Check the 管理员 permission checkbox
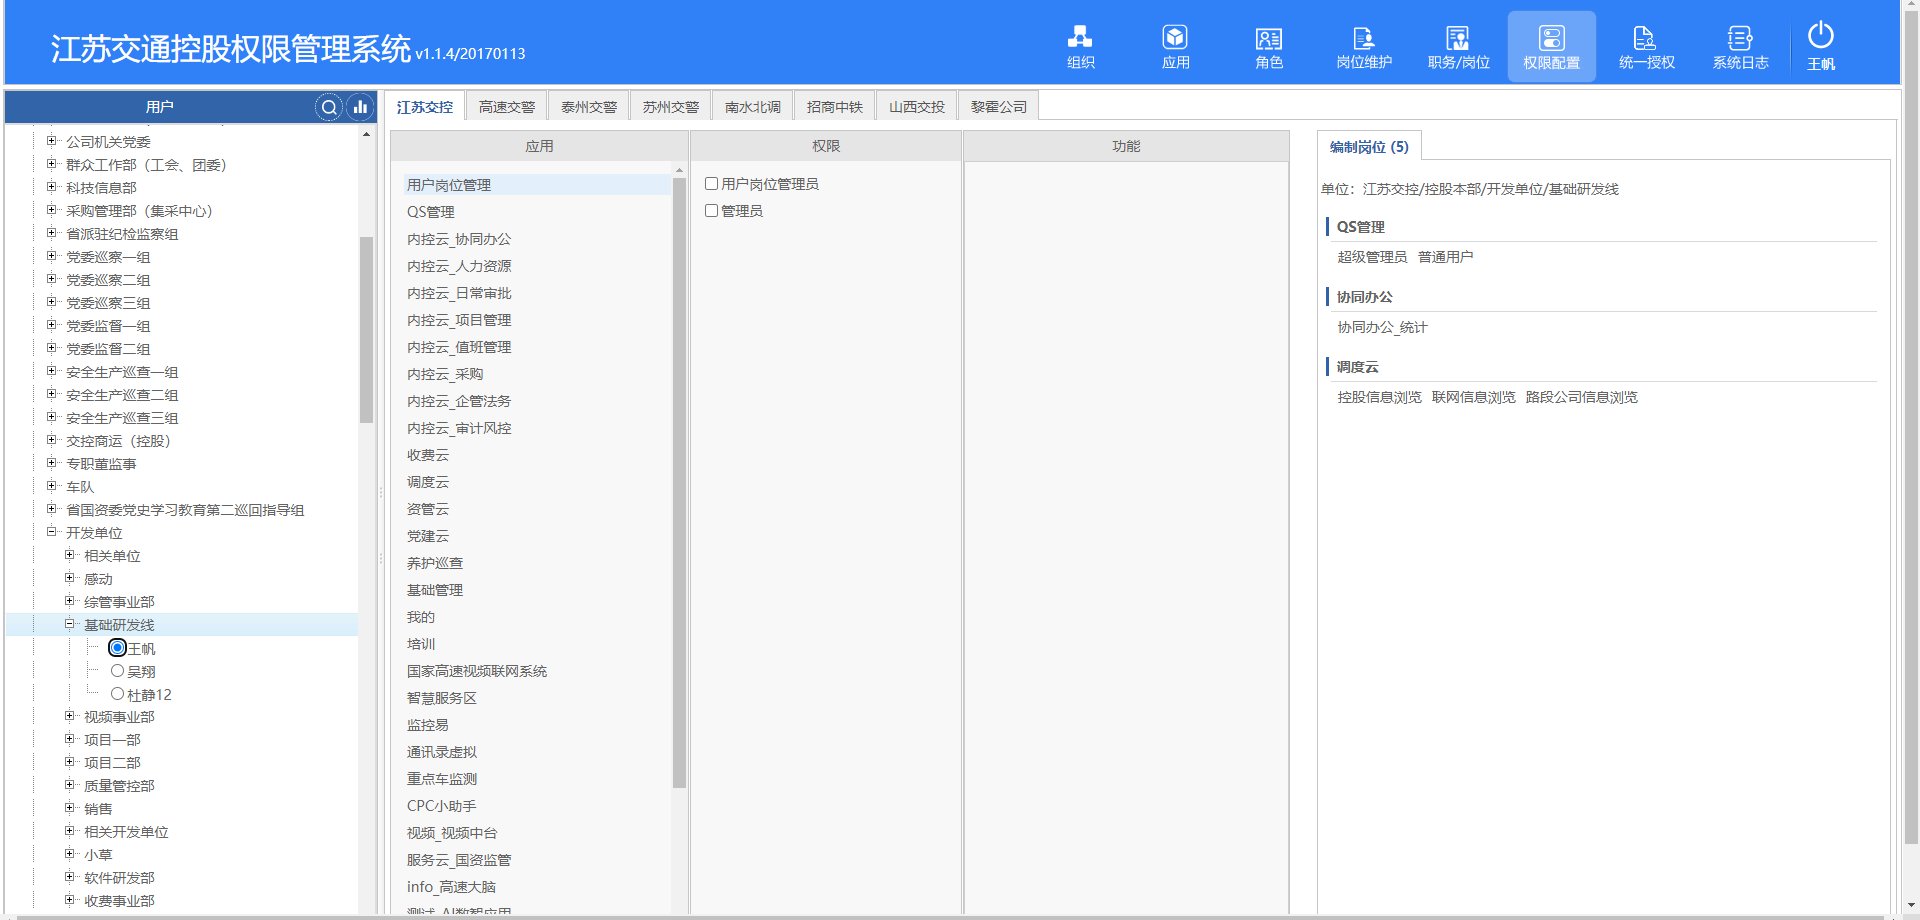Viewport: 1920px width, 920px height. pos(712,211)
